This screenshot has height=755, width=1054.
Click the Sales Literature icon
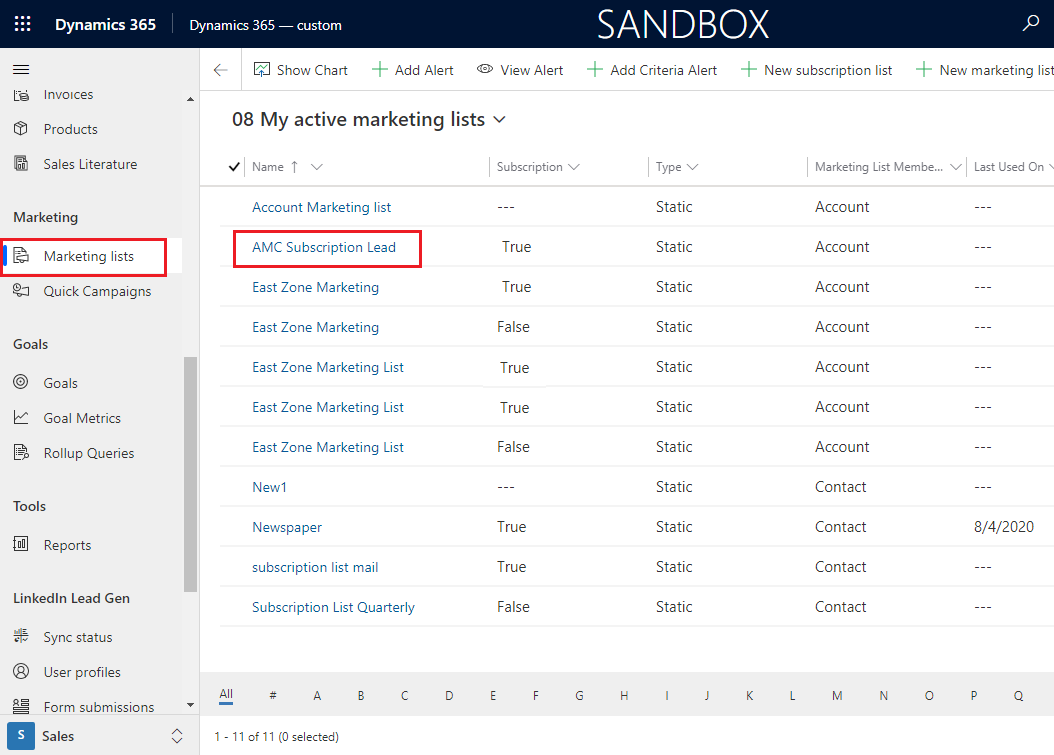(21, 163)
